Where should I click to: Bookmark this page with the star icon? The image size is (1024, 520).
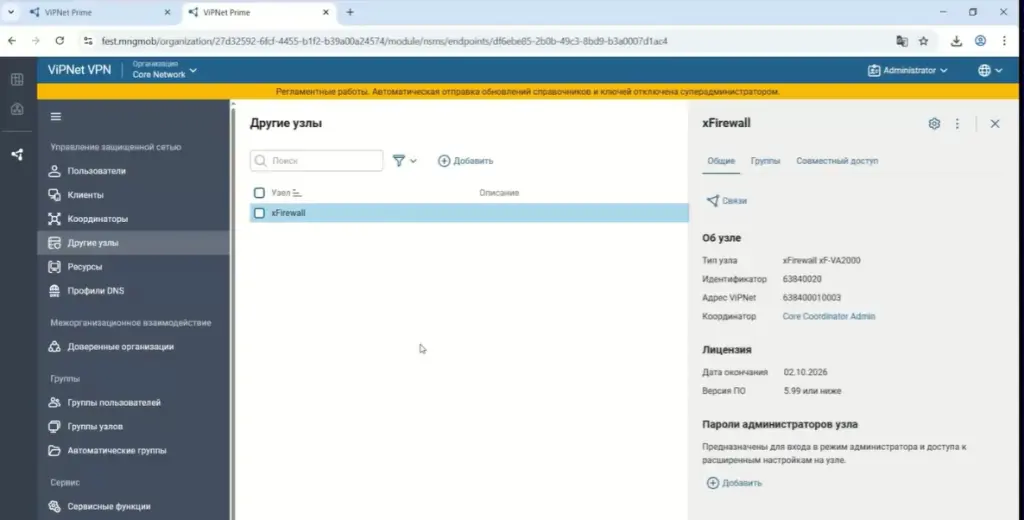tap(923, 41)
